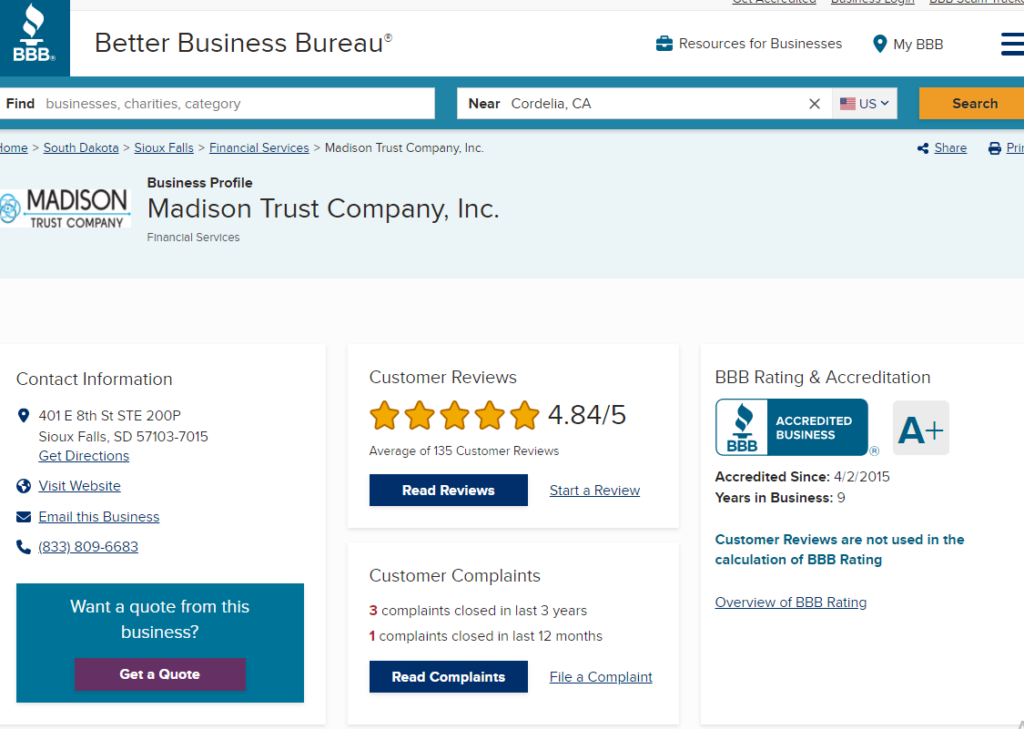Click the Share link

click(x=950, y=148)
